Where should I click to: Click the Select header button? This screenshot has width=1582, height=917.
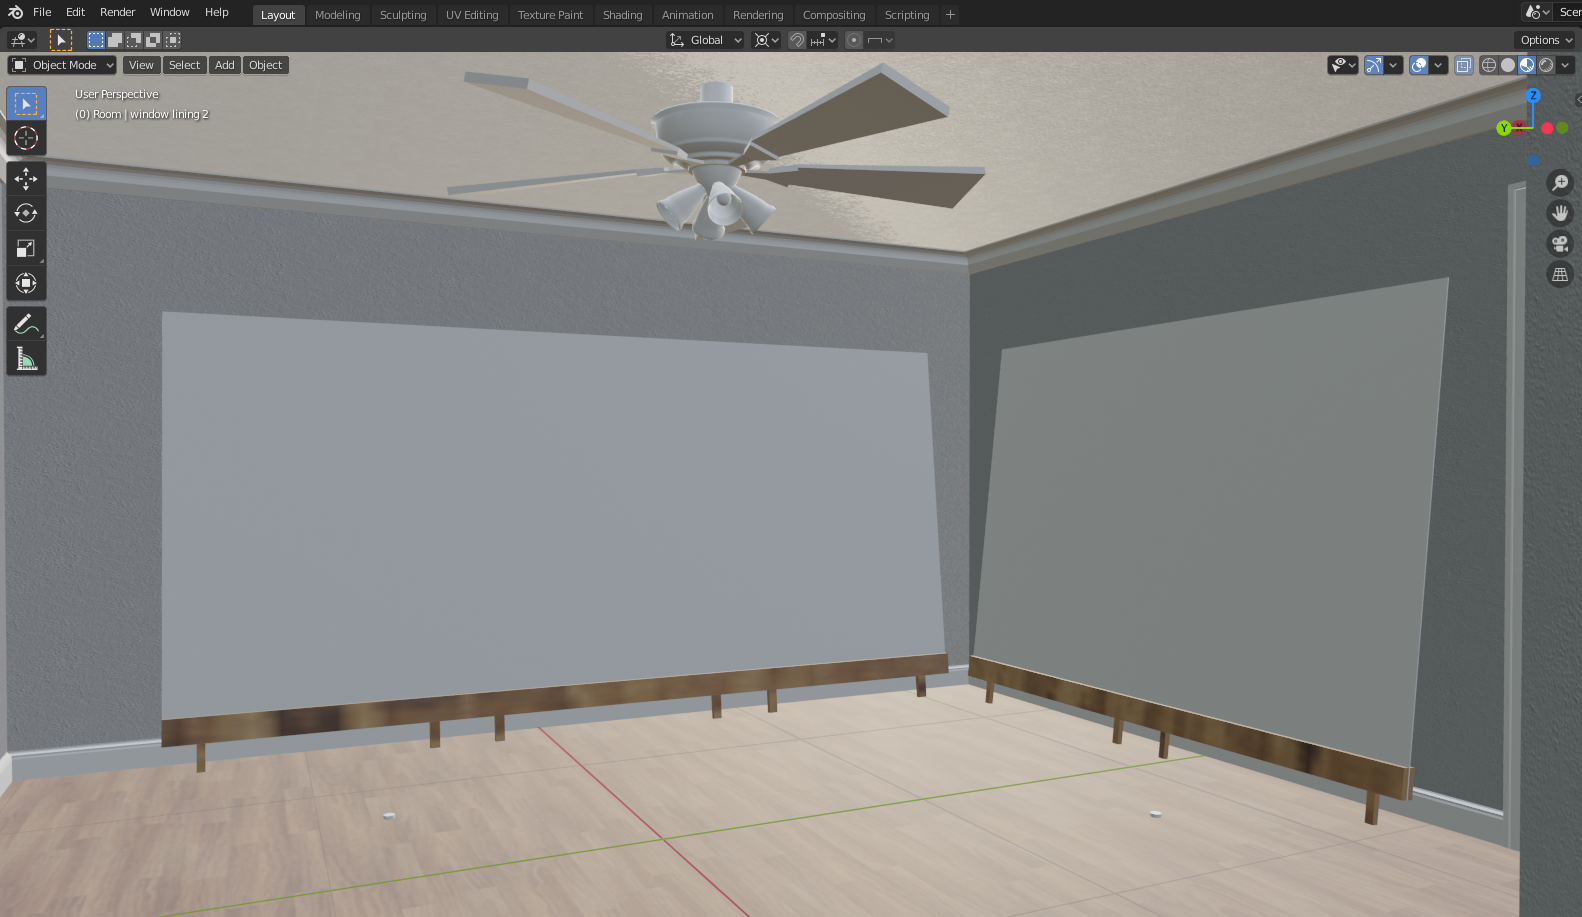point(184,65)
